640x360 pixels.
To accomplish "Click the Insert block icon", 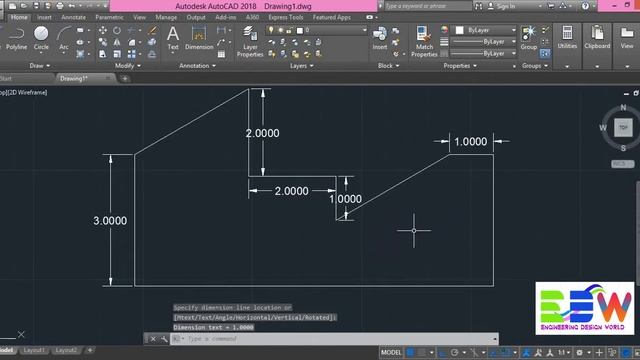I will click(x=380, y=38).
